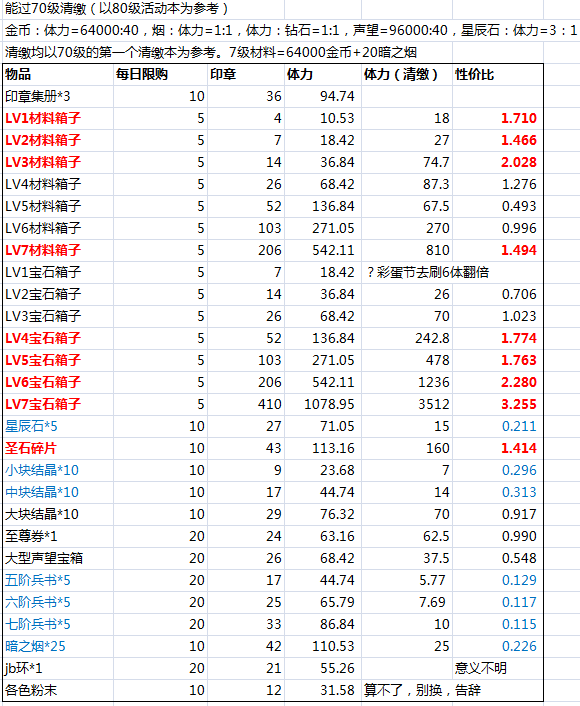
Task: Select the 0.211 ratio value
Action: [x=519, y=426]
